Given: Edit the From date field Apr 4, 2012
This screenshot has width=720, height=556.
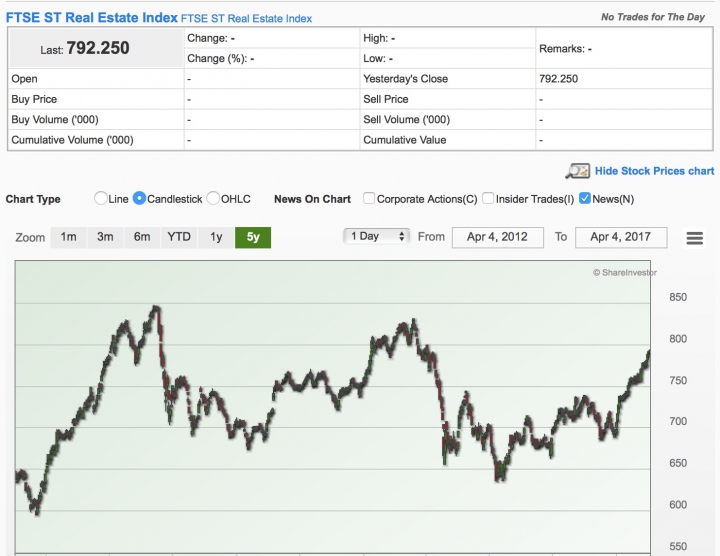Looking at the screenshot, I should 498,237.
